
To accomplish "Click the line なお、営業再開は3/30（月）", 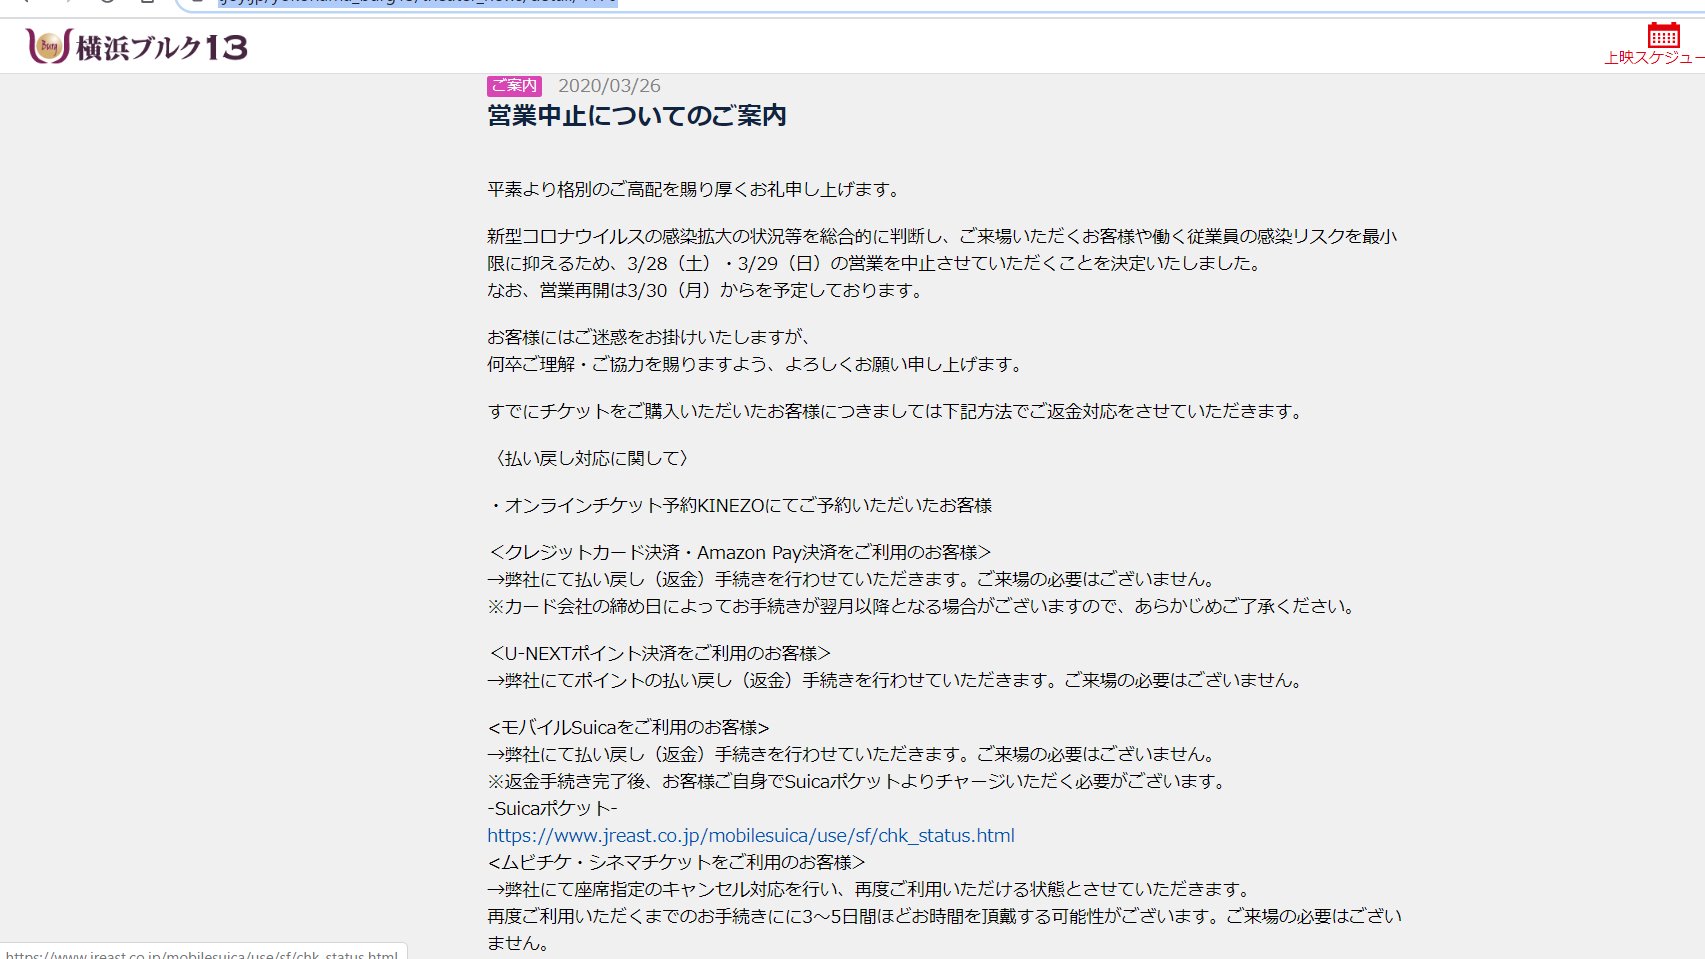I will click(x=707, y=290).
